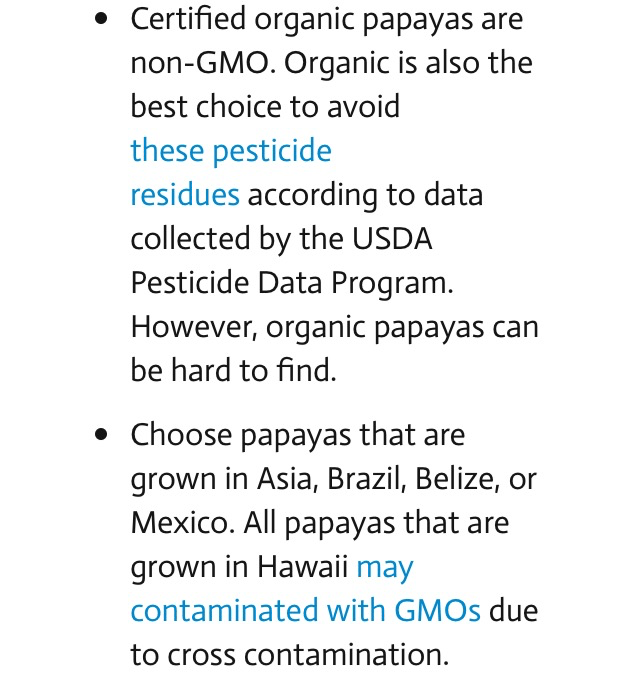This screenshot has height=685, width=640.
Task: Click the phrase "best choice to avoid"
Action: pyautogui.click(x=265, y=106)
